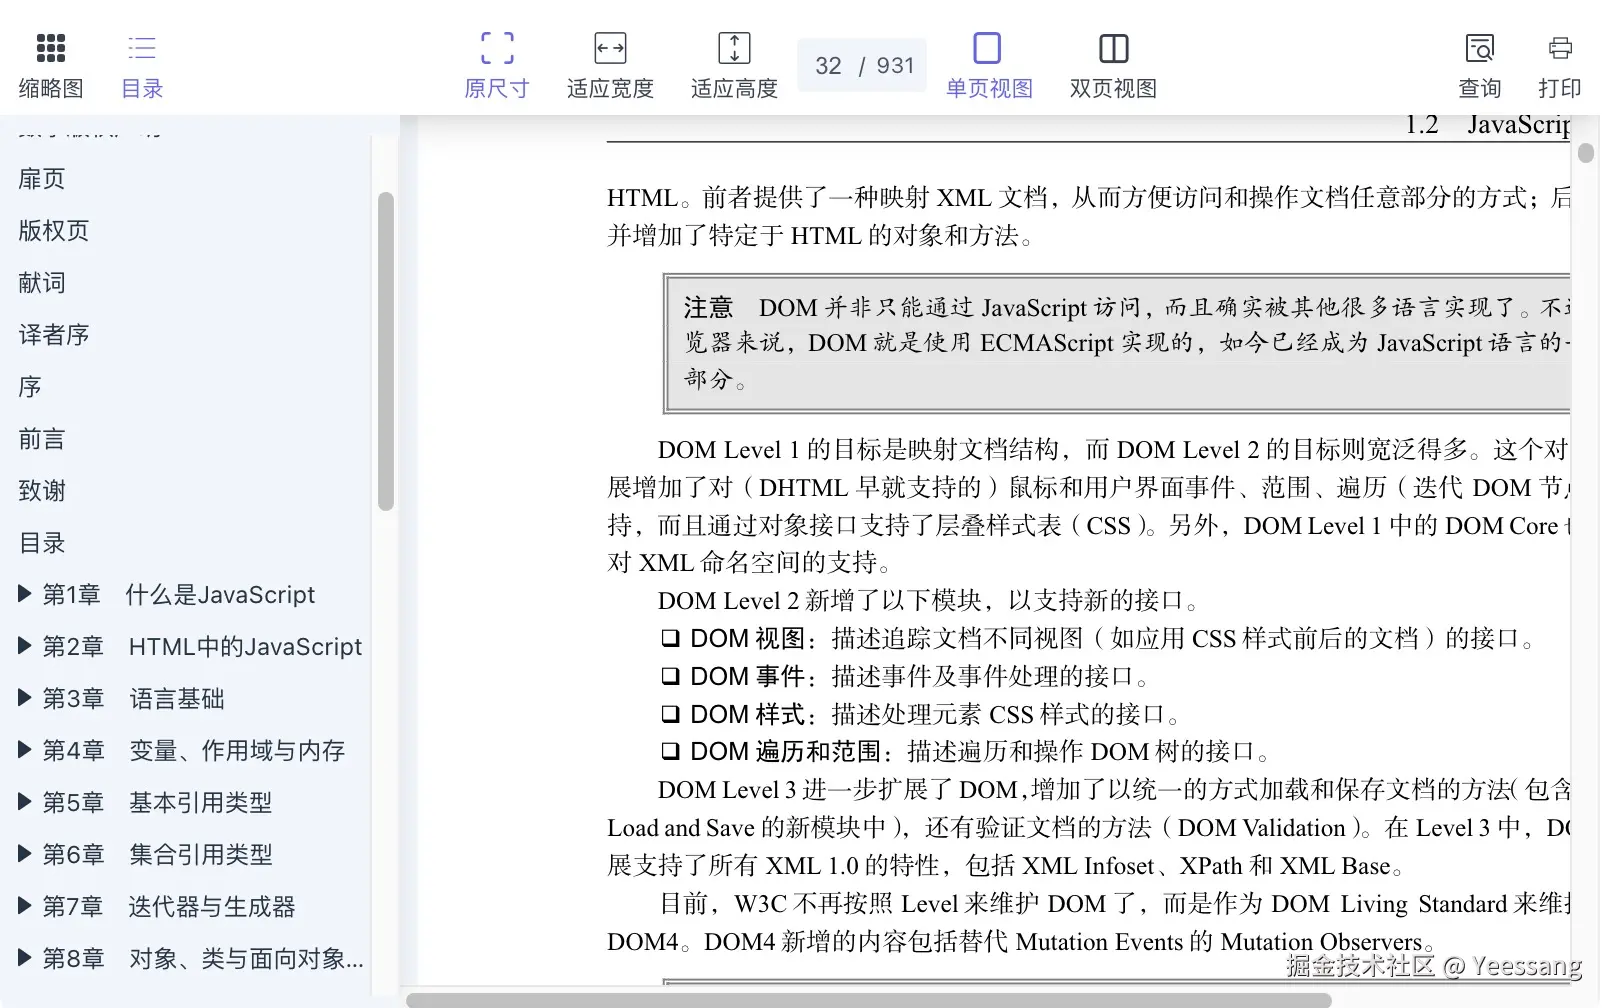Jump to the 版权页 page

(x=53, y=231)
